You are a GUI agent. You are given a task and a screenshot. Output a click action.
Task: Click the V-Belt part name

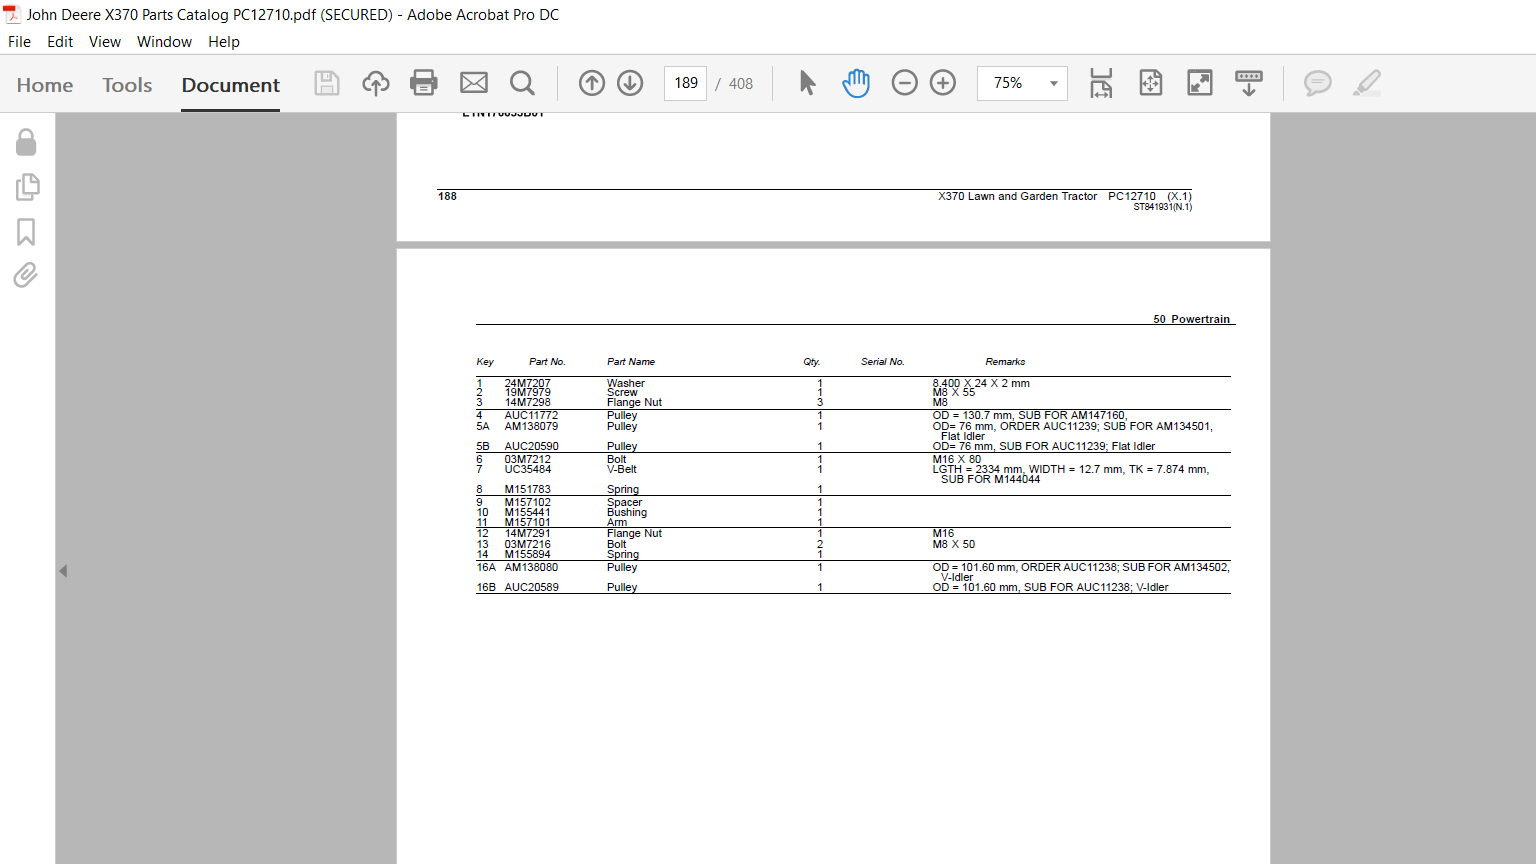pos(622,469)
